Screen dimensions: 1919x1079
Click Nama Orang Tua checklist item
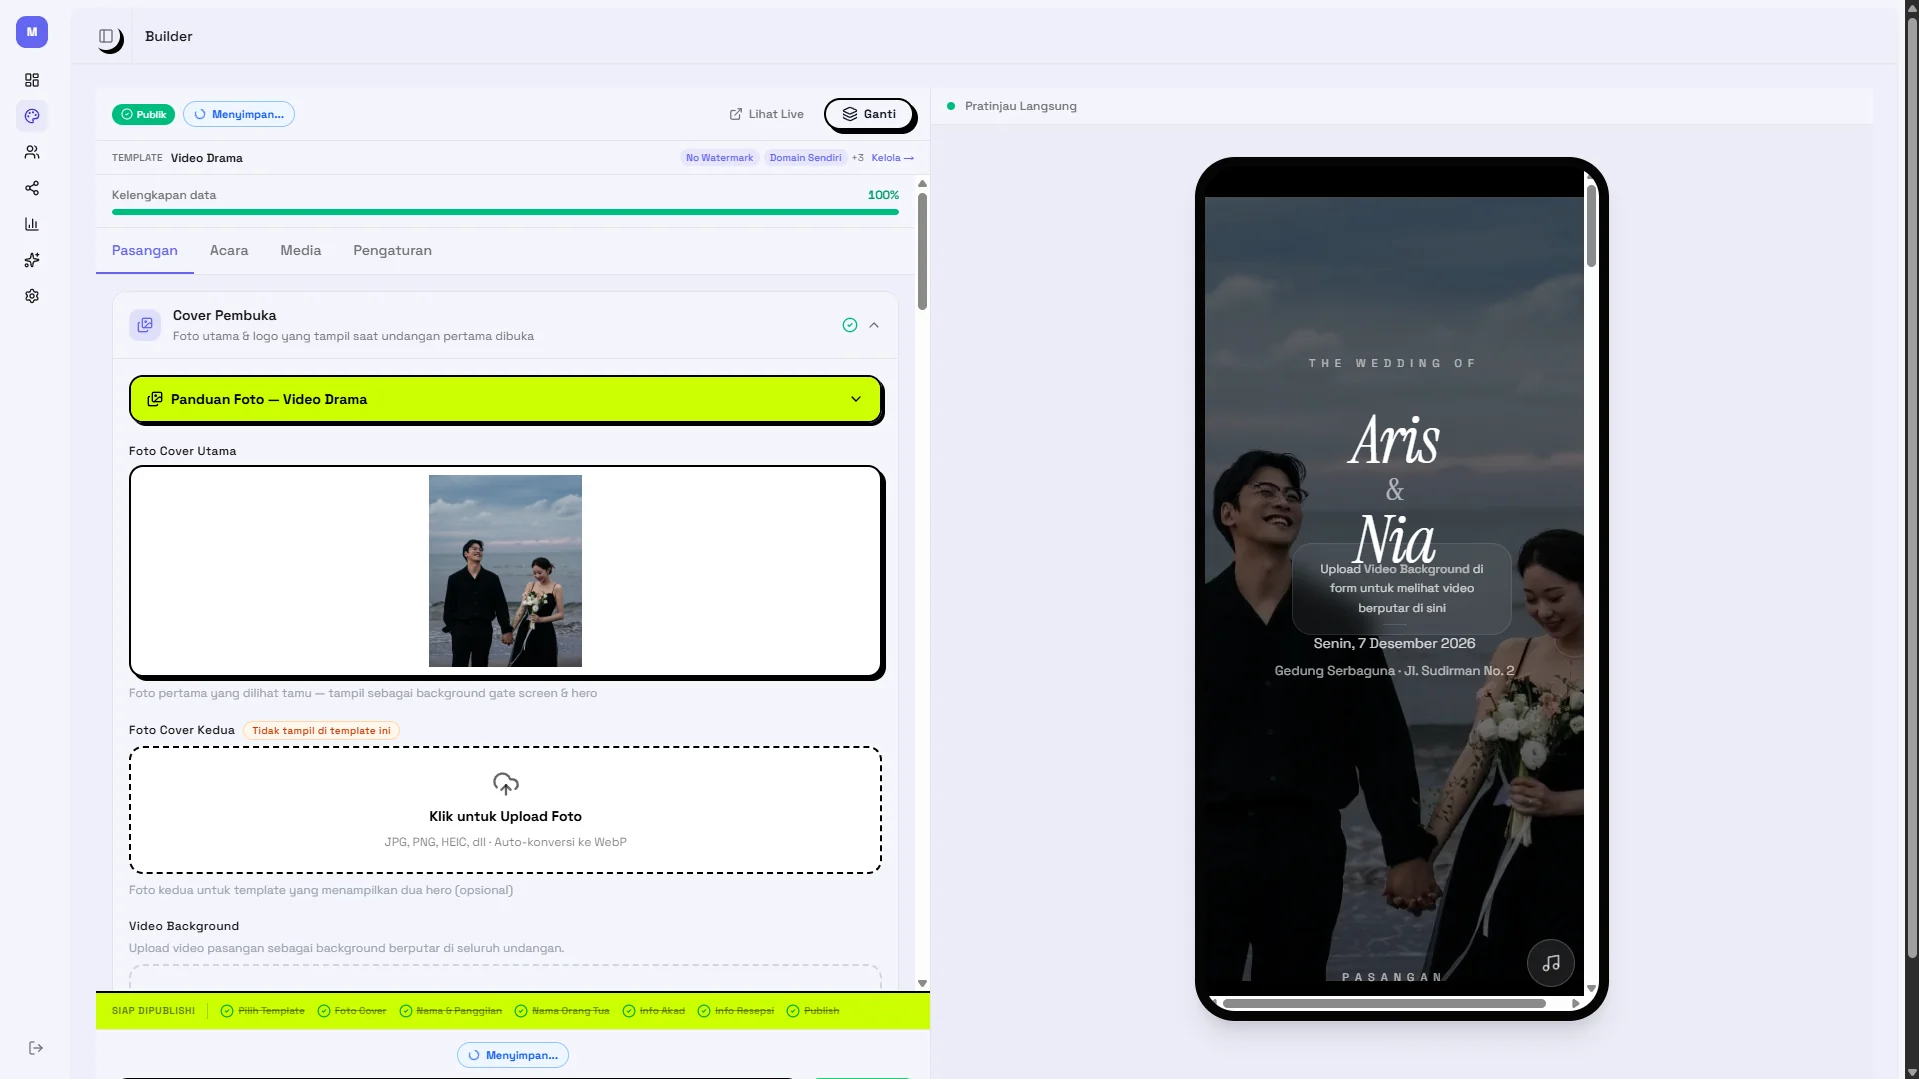click(x=562, y=1011)
